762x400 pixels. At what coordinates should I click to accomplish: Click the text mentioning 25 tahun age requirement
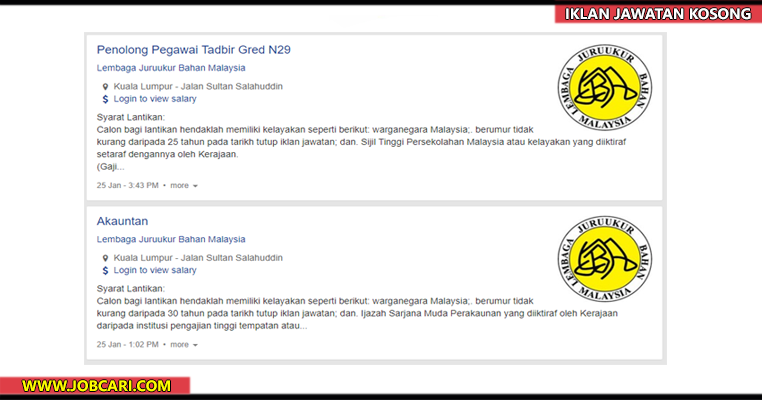coord(361,142)
